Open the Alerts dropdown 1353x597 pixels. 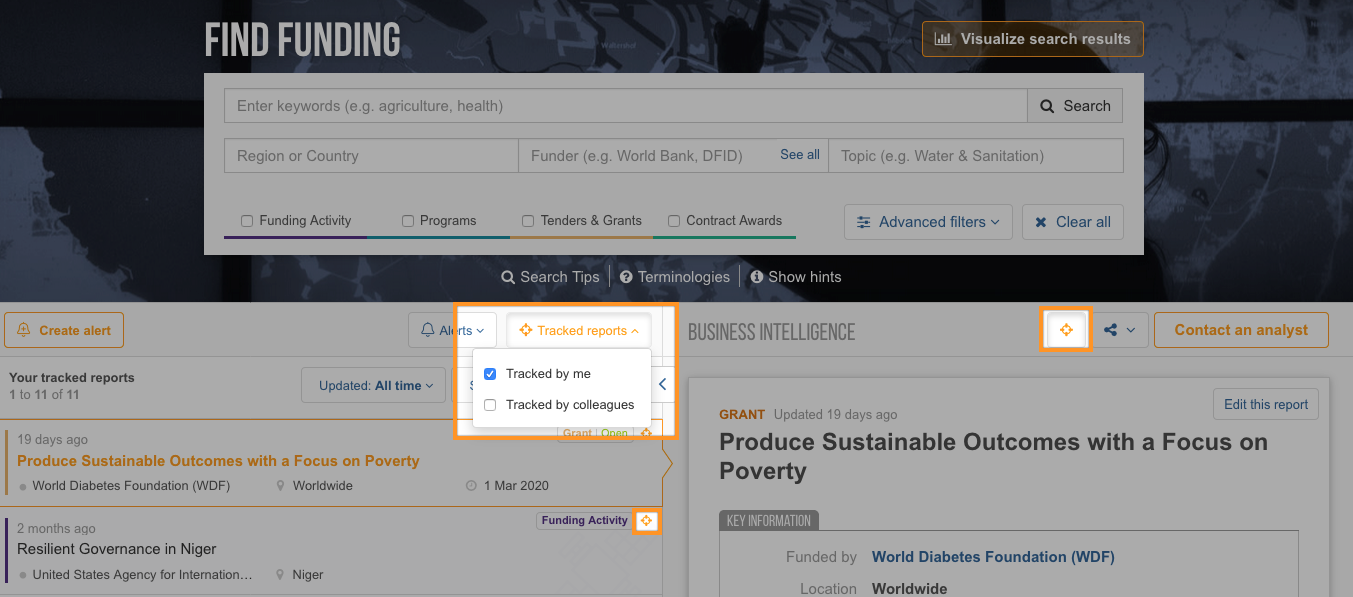(x=452, y=330)
